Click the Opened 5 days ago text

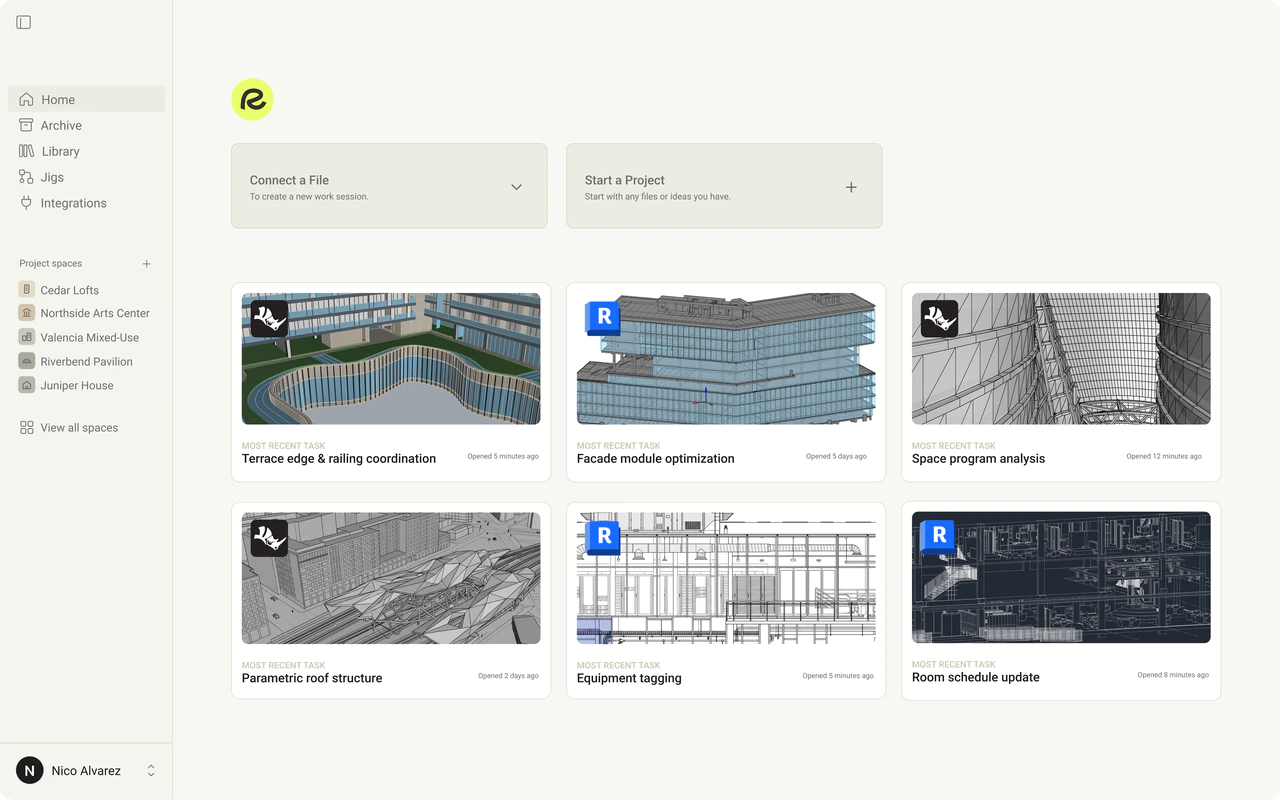(x=836, y=456)
